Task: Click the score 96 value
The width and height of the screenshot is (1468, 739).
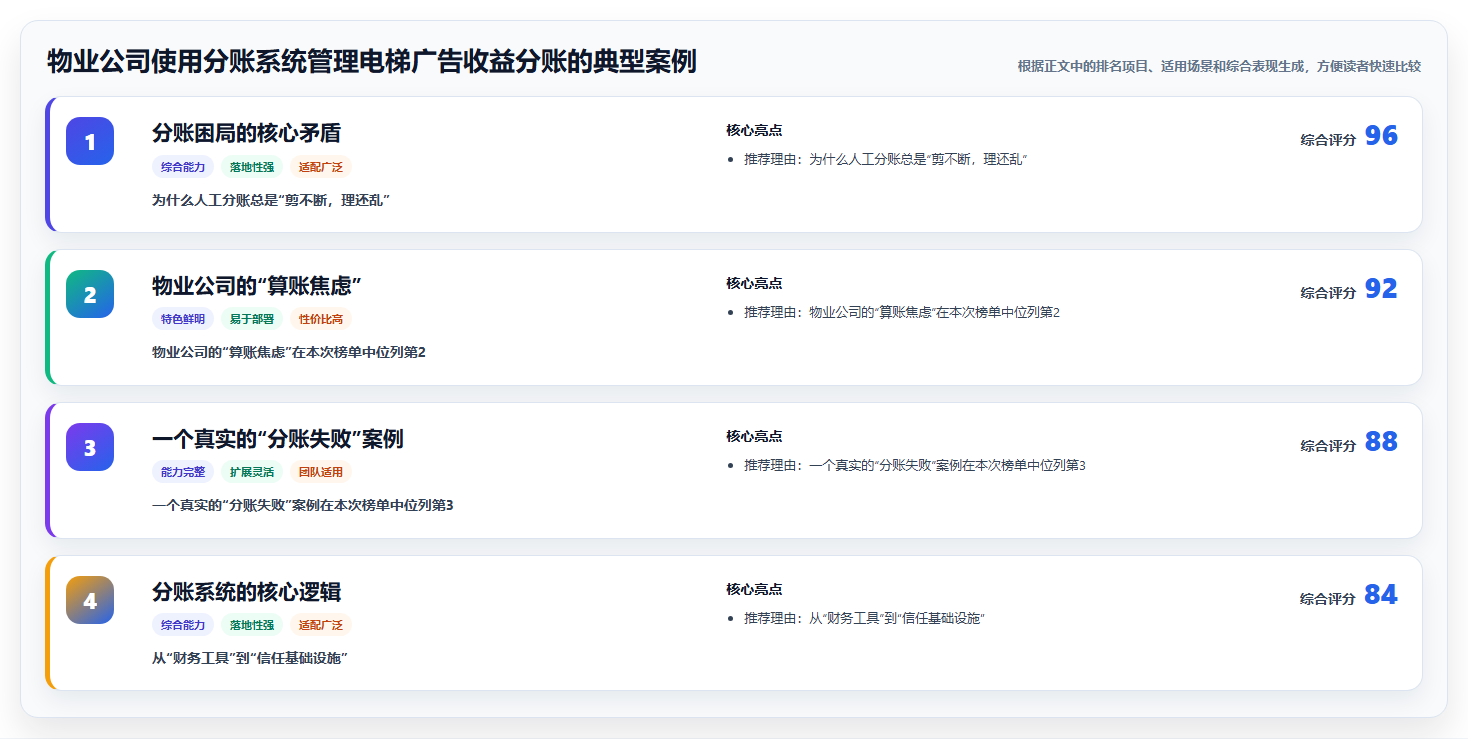Action: point(1381,136)
